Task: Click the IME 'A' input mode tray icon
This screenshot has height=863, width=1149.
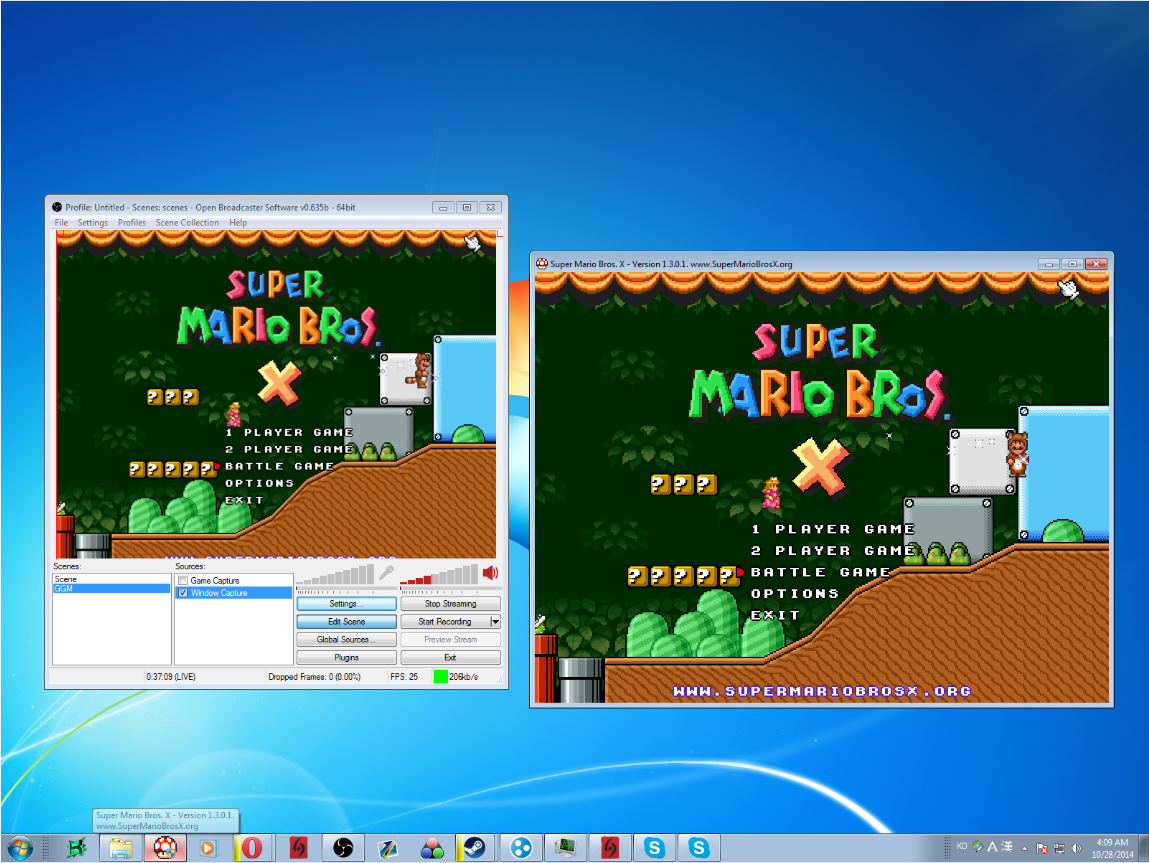Action: [x=992, y=847]
